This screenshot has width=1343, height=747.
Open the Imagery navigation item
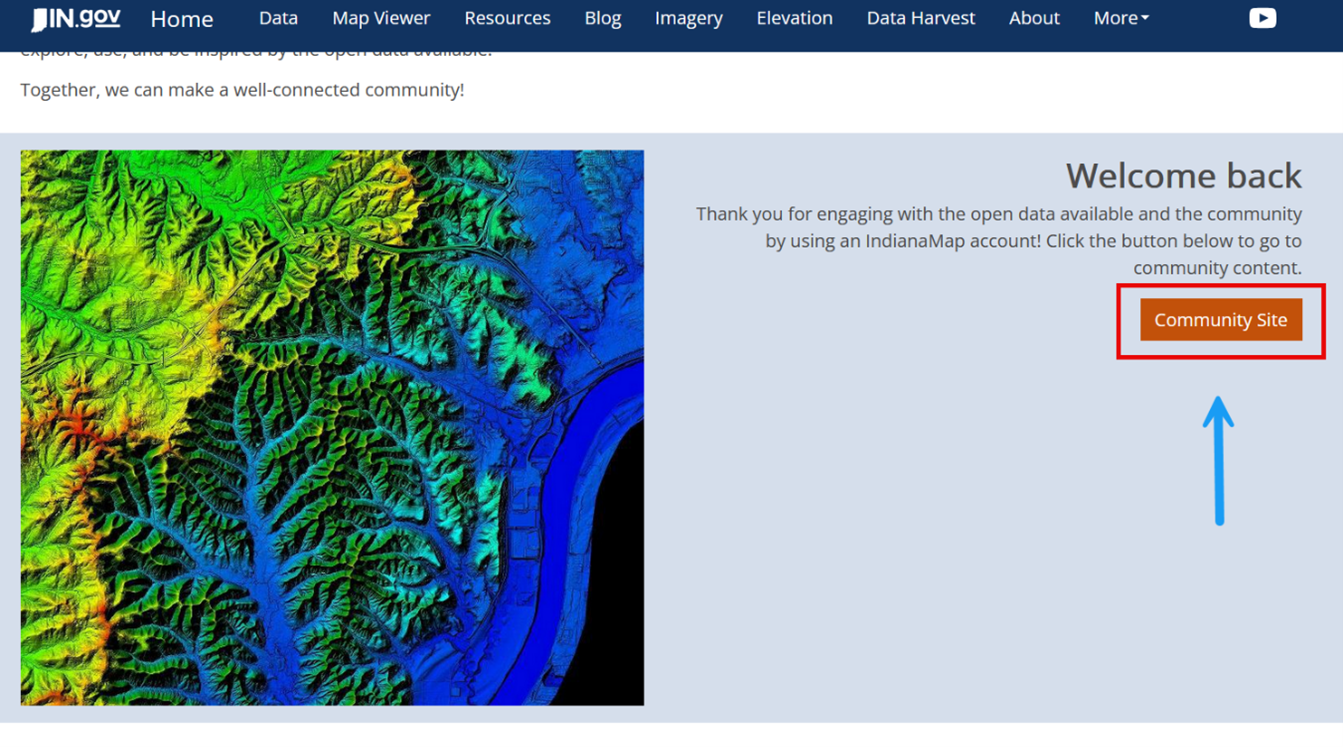coord(688,17)
